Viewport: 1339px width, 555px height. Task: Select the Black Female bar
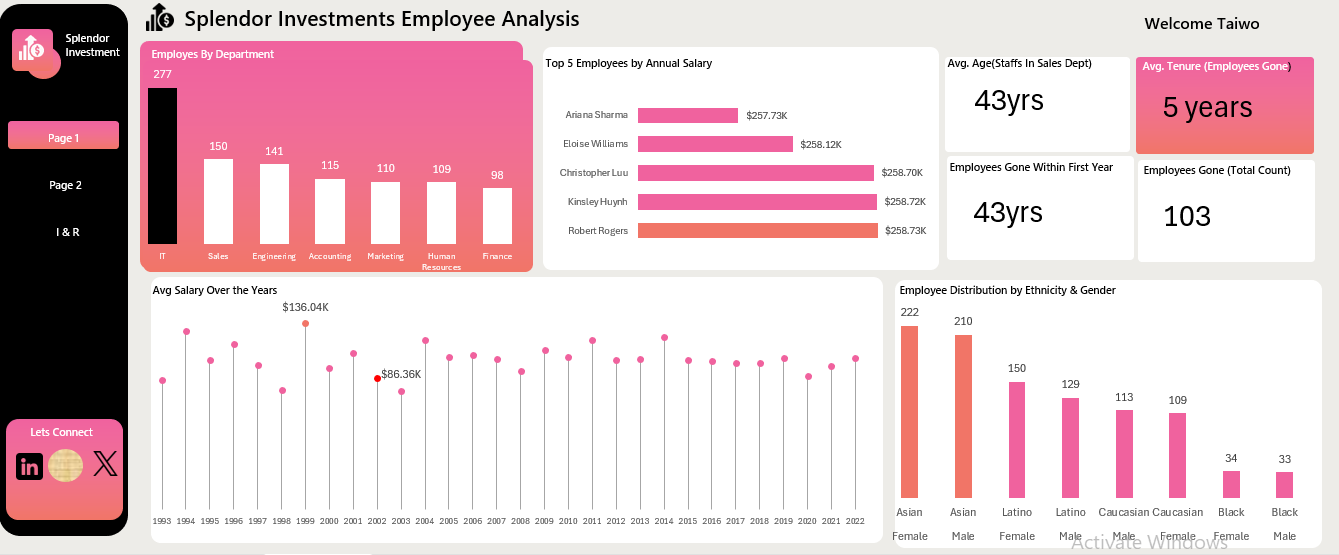1231,485
